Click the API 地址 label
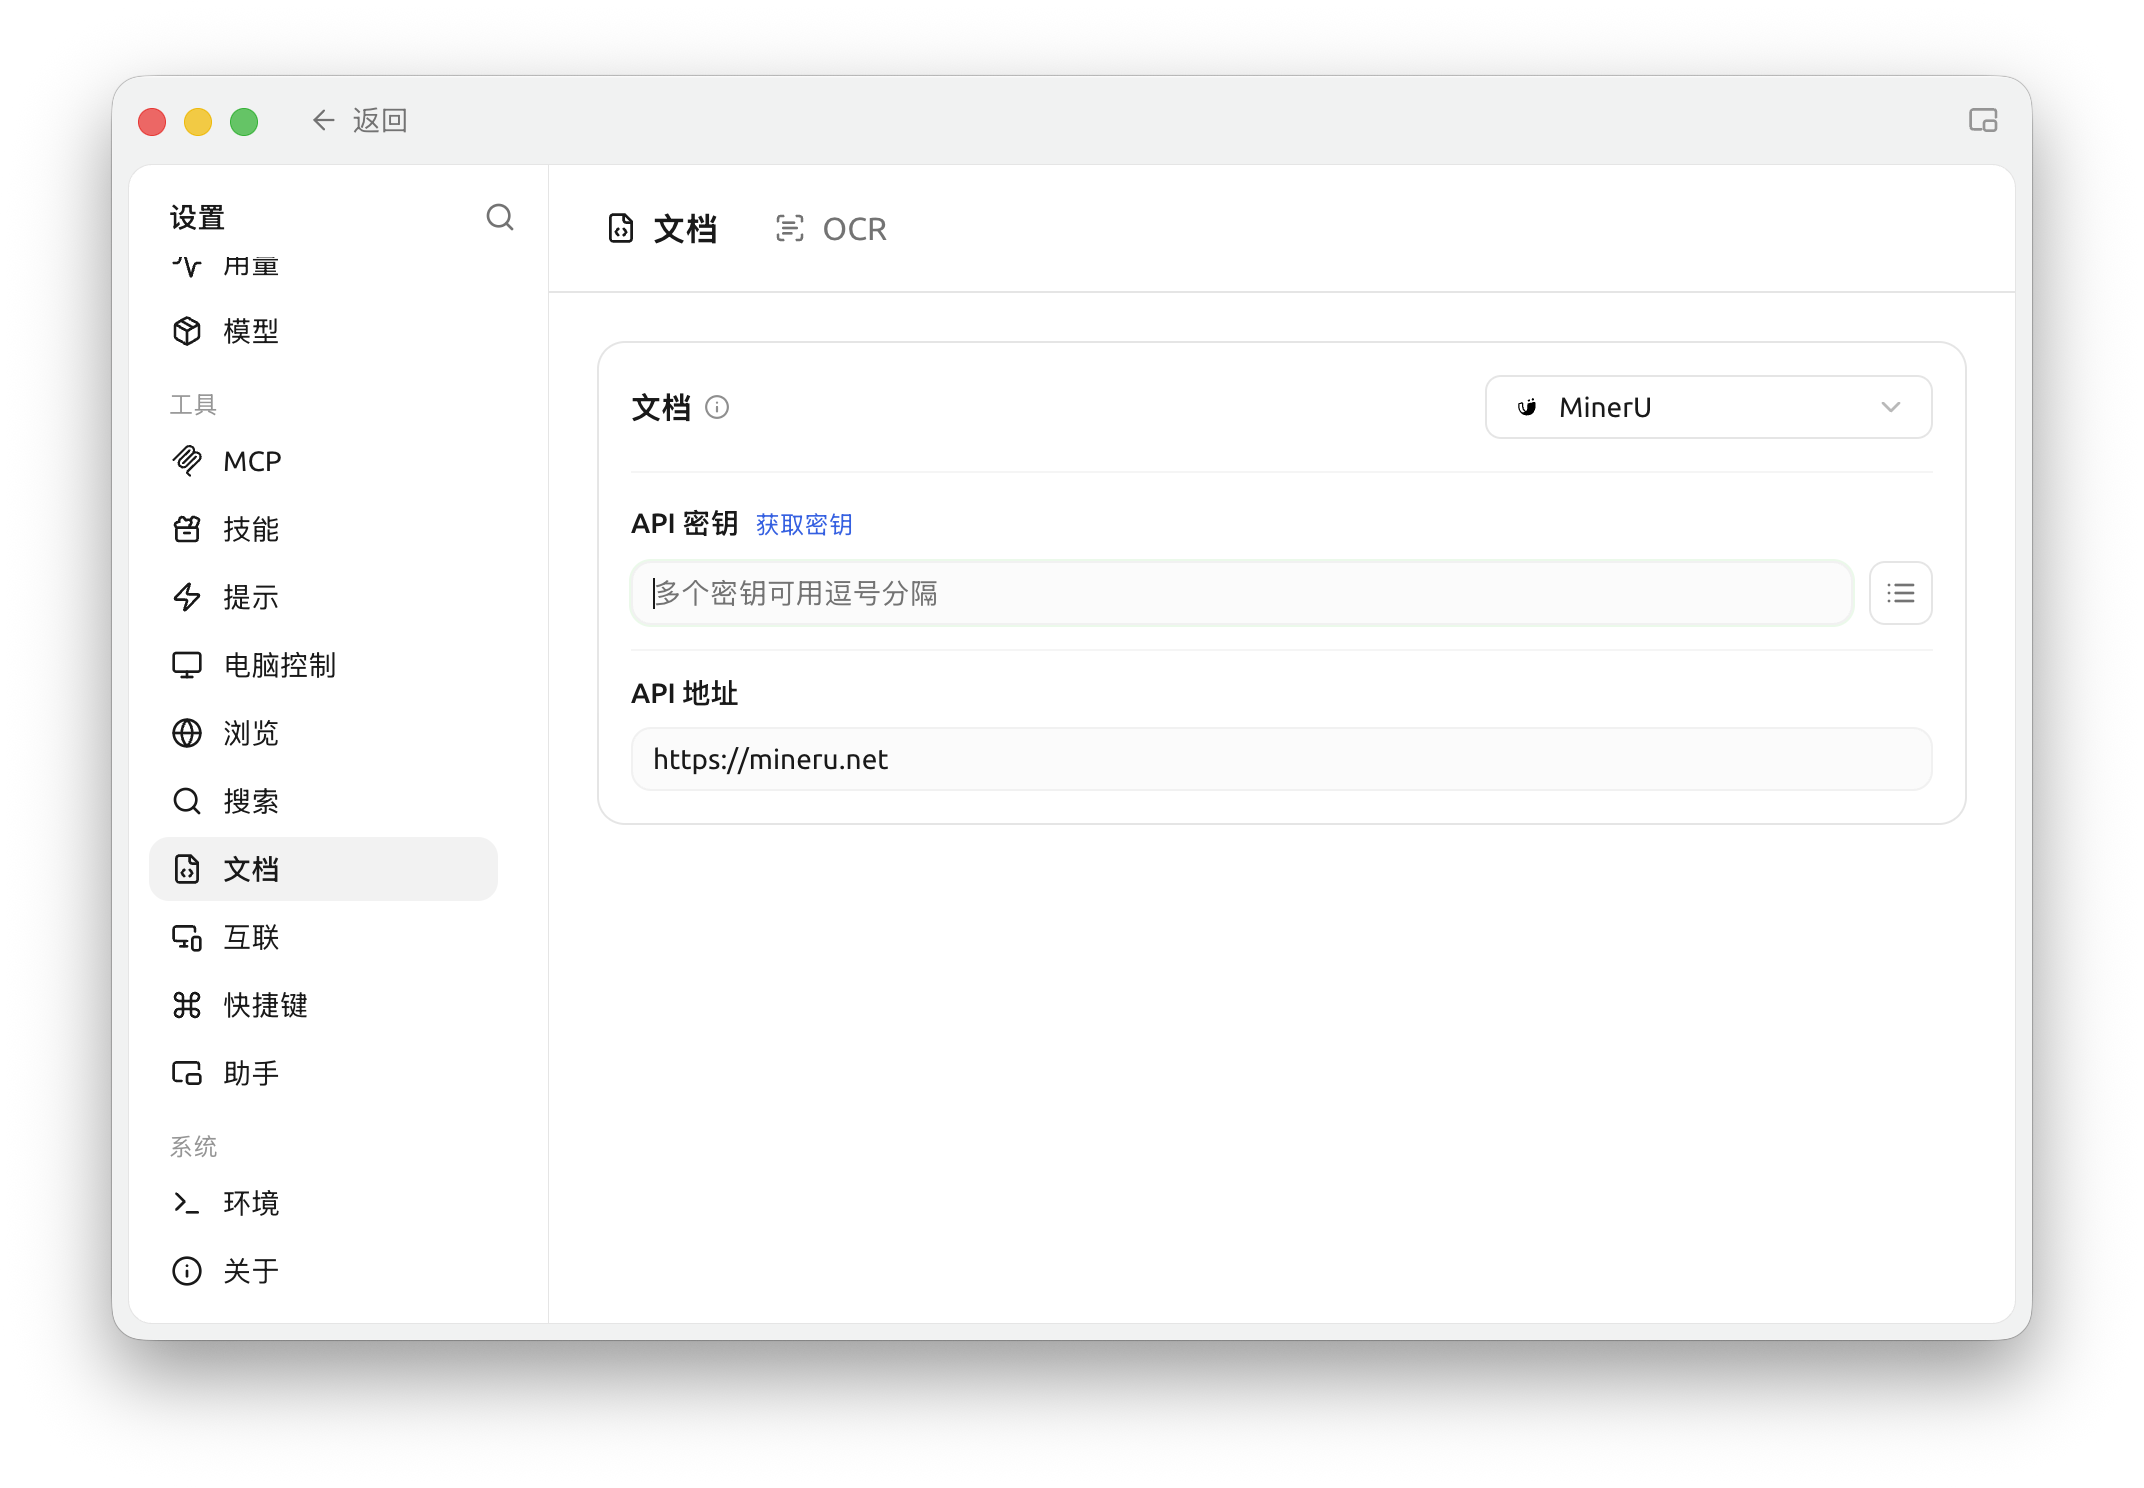The width and height of the screenshot is (2144, 1488). (x=684, y=693)
